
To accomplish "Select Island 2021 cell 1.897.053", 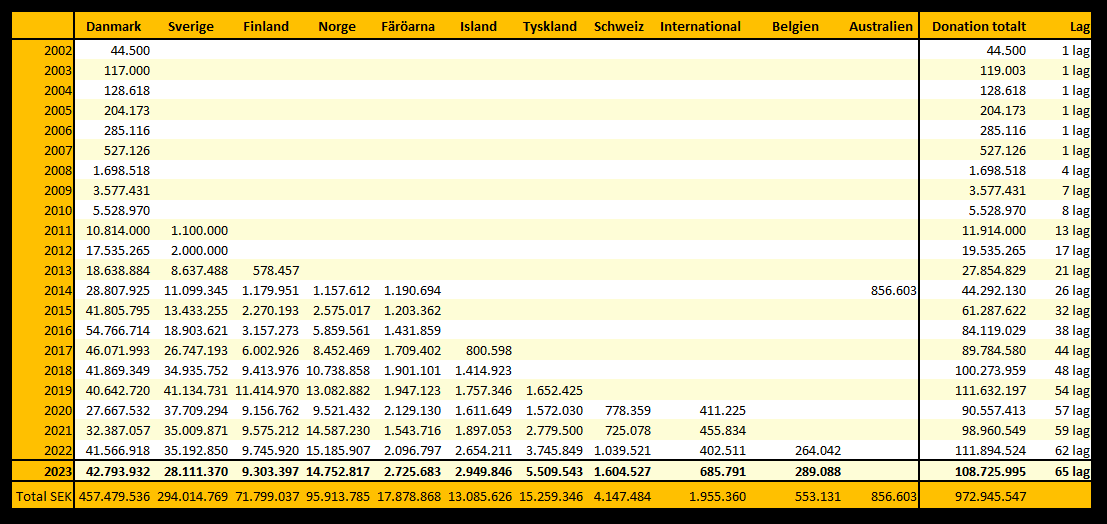I will pos(483,430).
